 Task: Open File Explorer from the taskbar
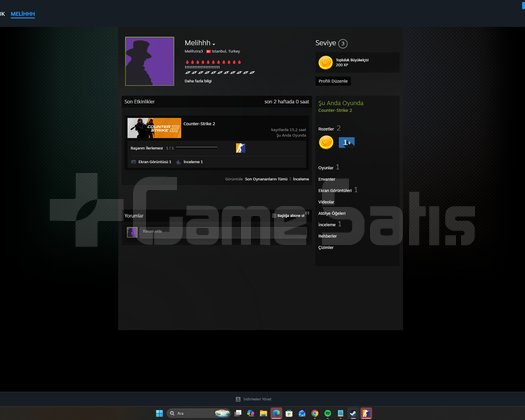tap(264, 413)
